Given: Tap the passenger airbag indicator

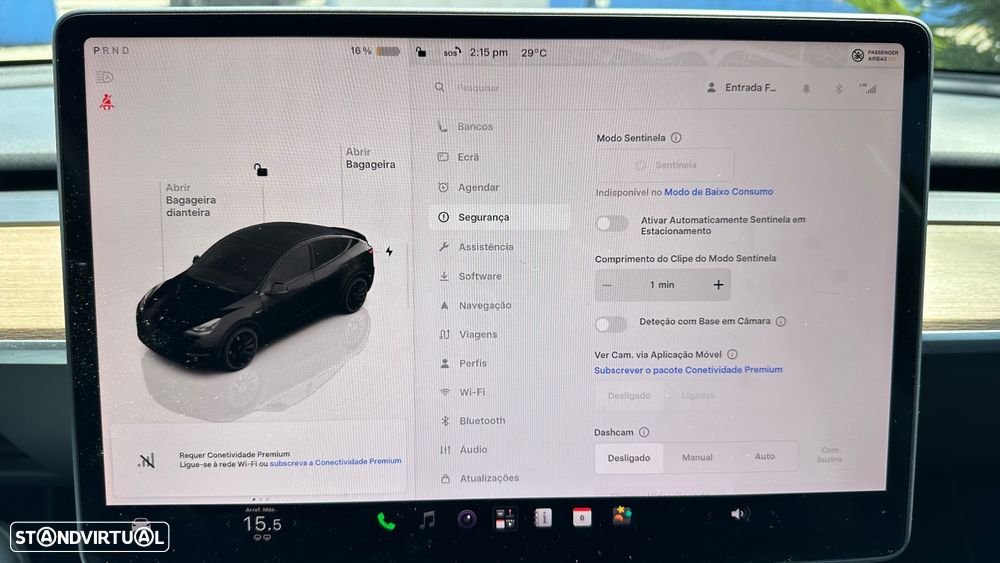Looking at the screenshot, I should pyautogui.click(x=875, y=55).
